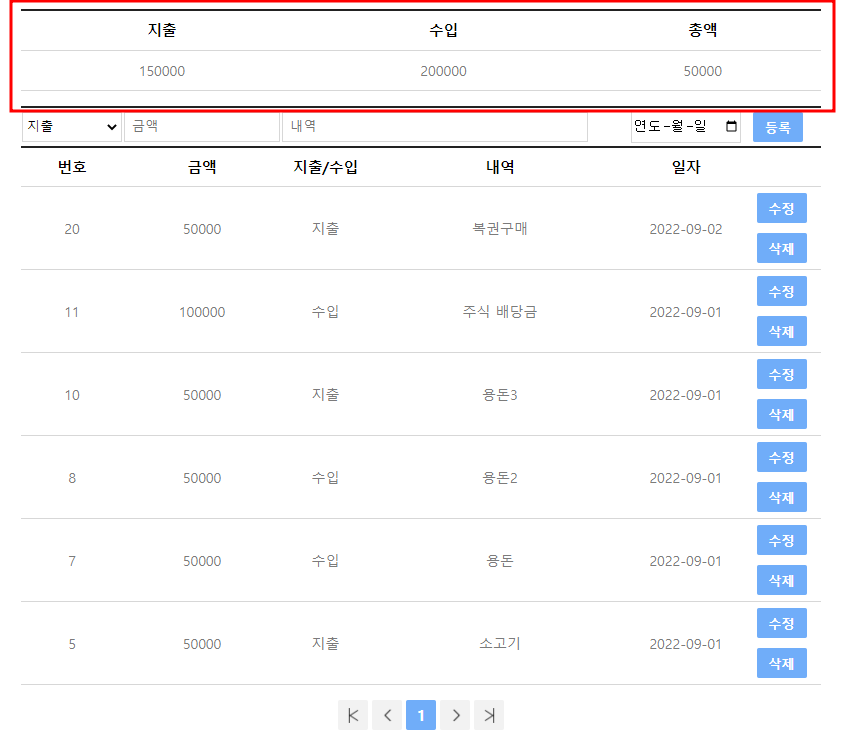Click the 금액 input field
848x752 pixels.
point(202,127)
